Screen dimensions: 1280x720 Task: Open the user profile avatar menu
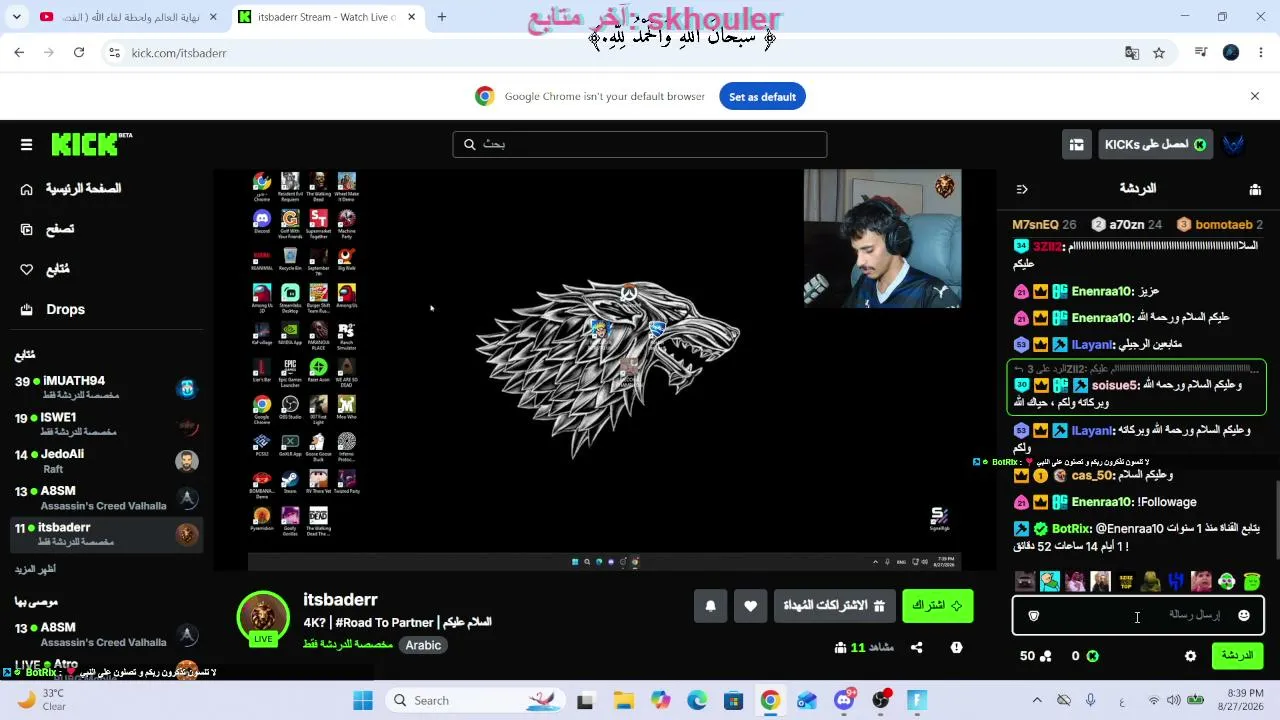1234,145
